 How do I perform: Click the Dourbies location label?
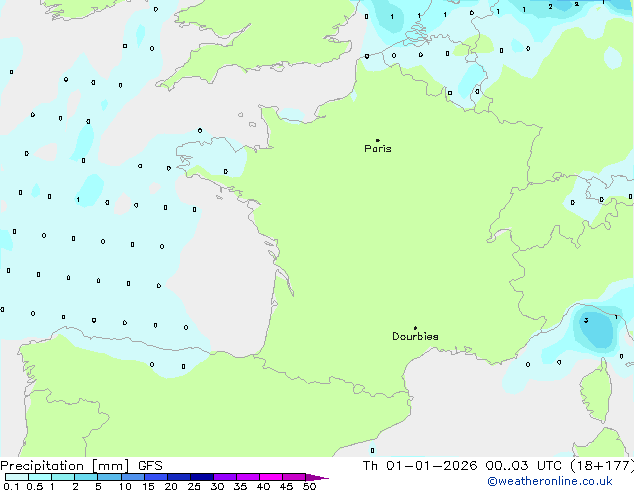(415, 336)
